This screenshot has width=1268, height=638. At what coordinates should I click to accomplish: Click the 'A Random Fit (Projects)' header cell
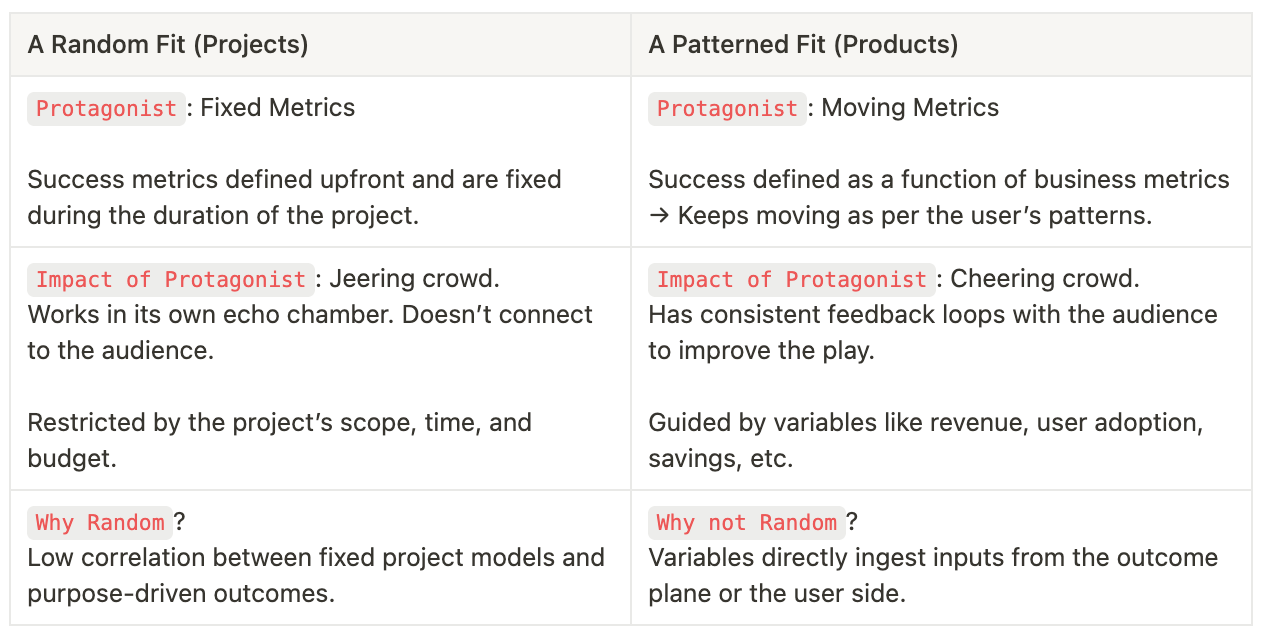(320, 45)
